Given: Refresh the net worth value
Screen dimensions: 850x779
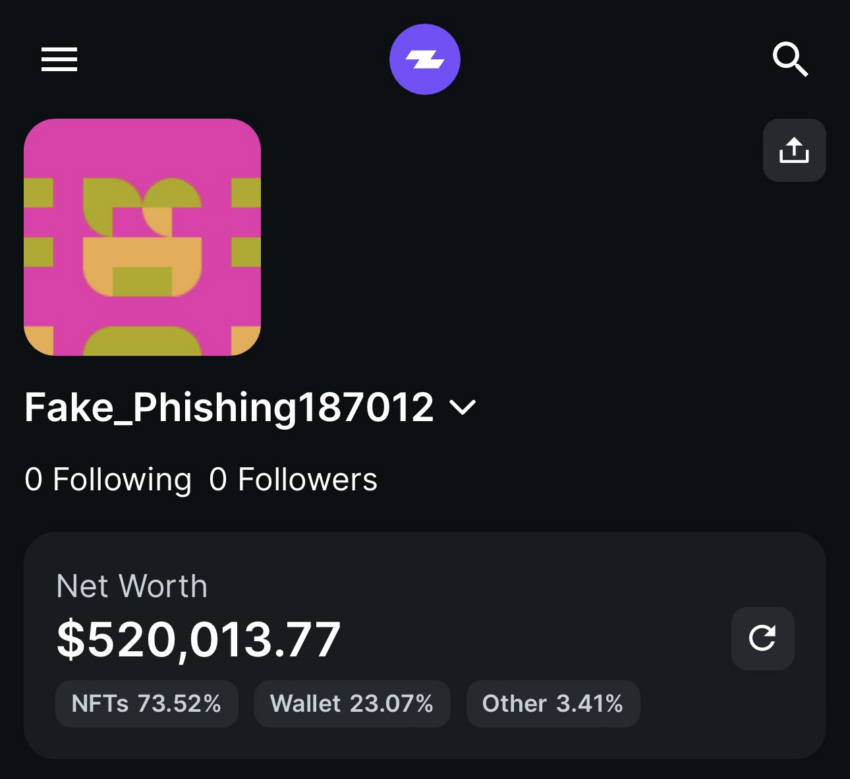Looking at the screenshot, I should tap(763, 638).
